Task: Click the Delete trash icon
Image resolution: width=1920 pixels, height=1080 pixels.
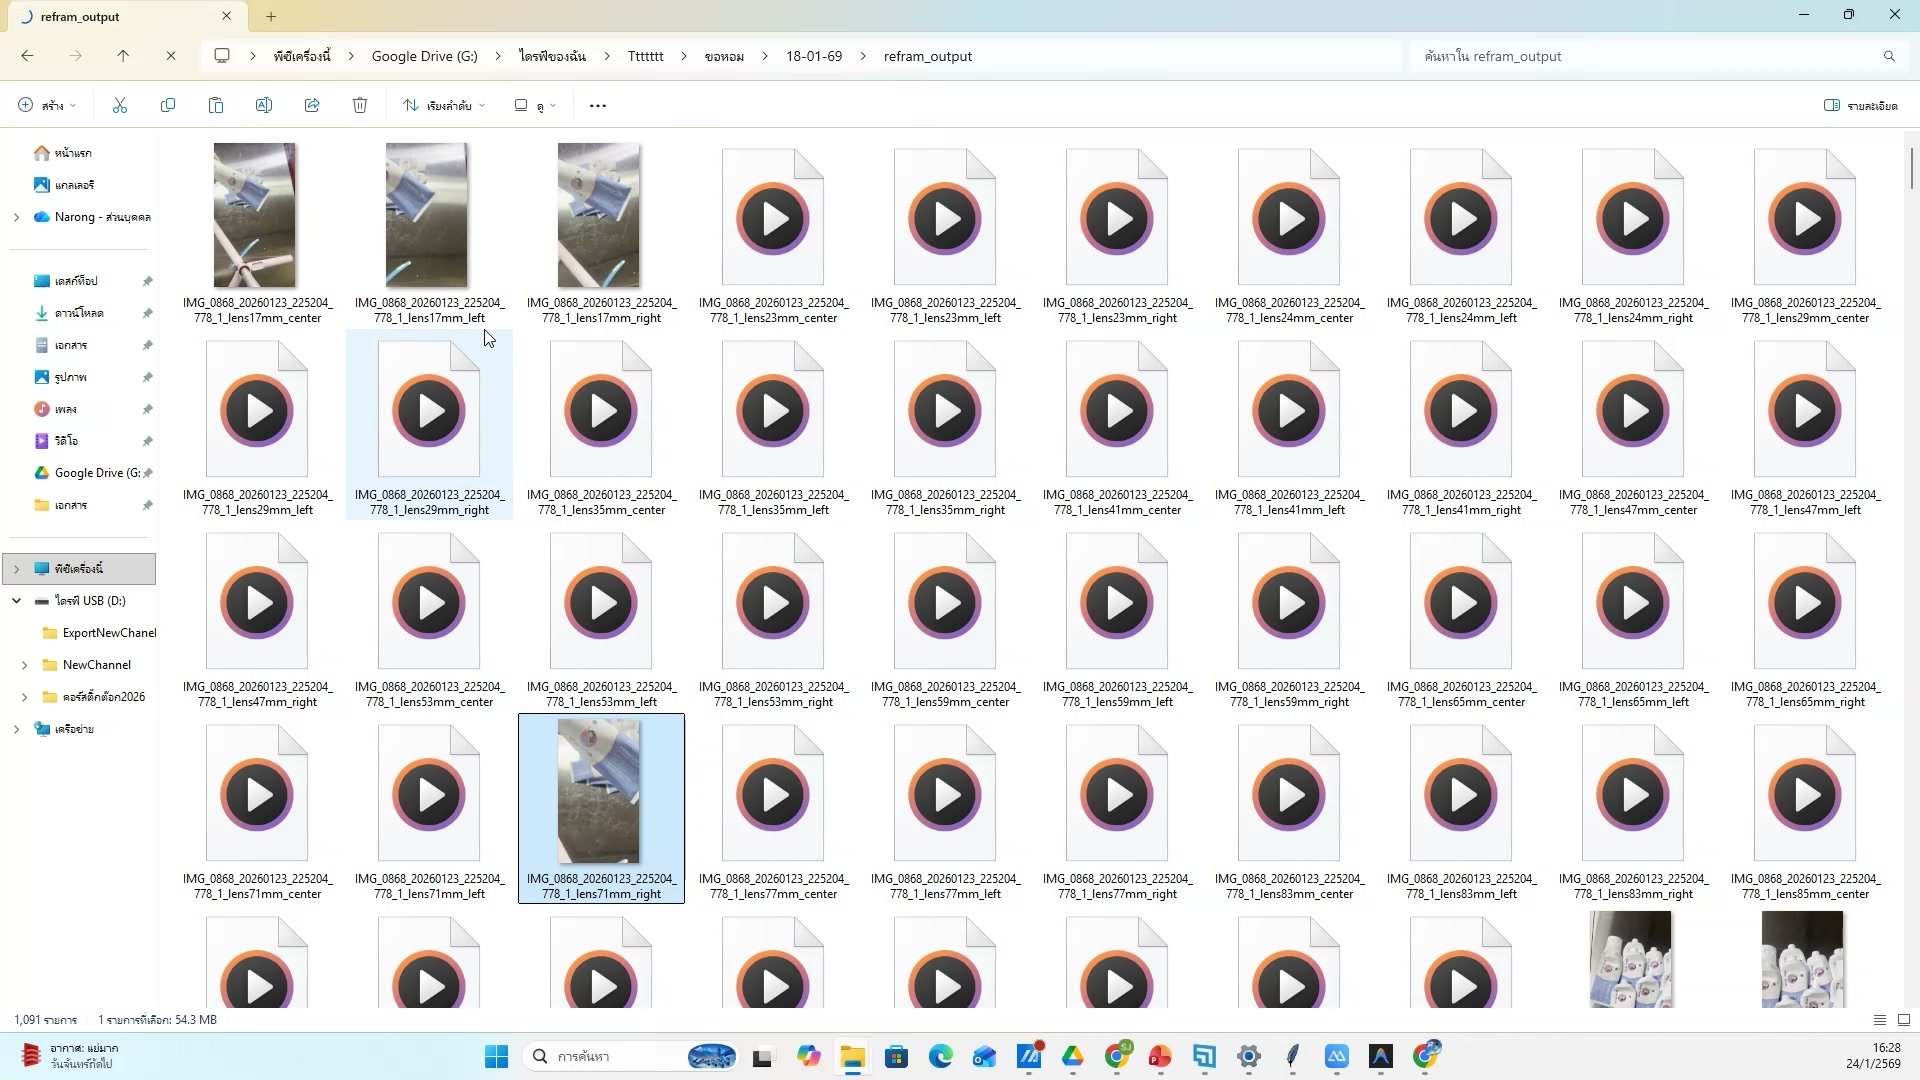Action: click(x=360, y=105)
